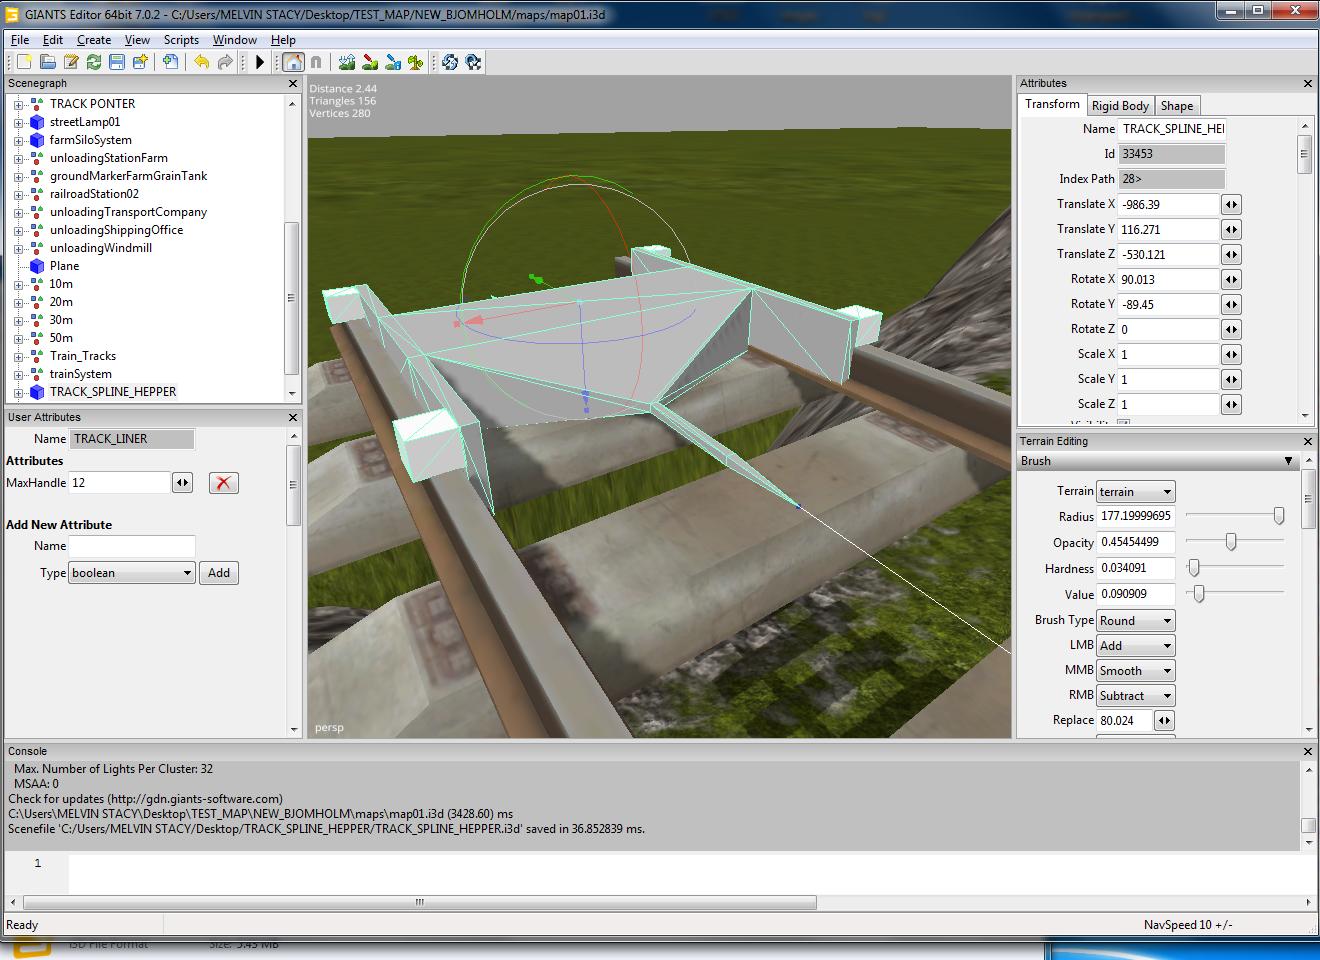Open the Scripts menu
This screenshot has height=960, width=1320.
click(x=181, y=40)
